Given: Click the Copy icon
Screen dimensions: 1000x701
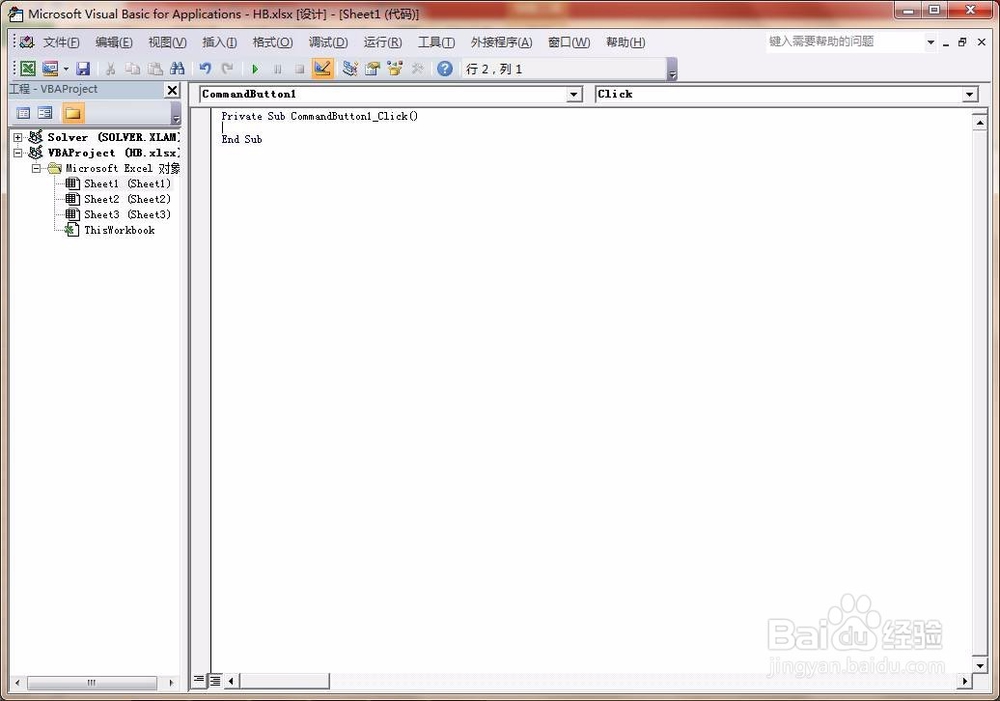Looking at the screenshot, I should tap(133, 68).
